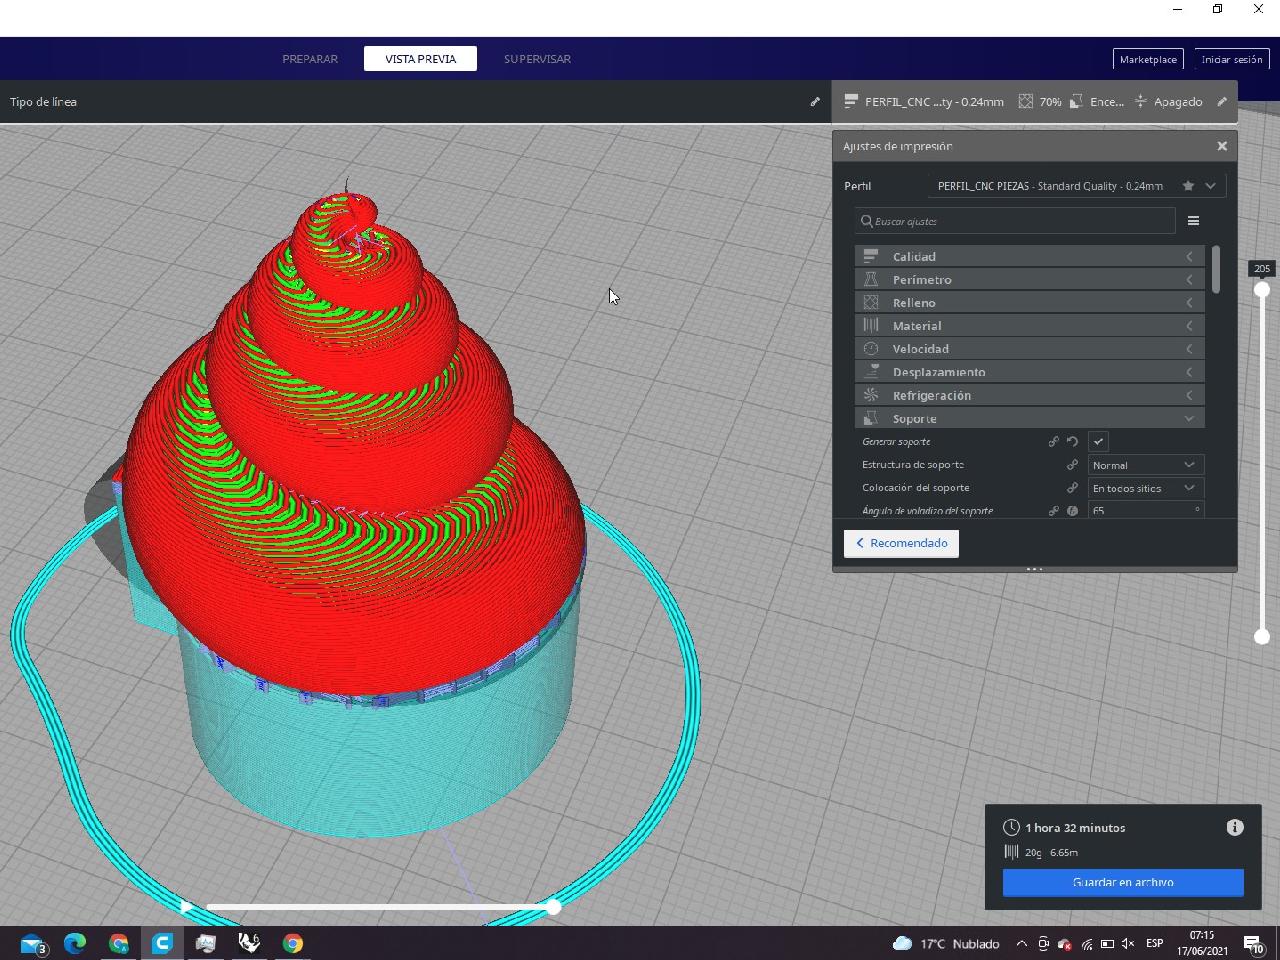This screenshot has width=1280, height=960.
Task: Click the function icon for Ángulo de voladizo
Action: pyautogui.click(x=1072, y=511)
